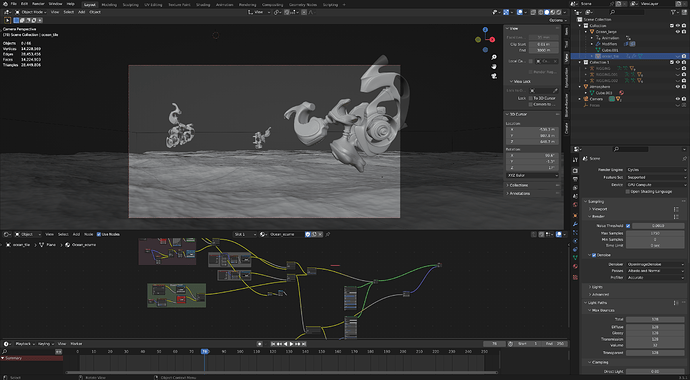
Task: Open the Modifier properties wrench icon
Action: pyautogui.click(x=575, y=224)
